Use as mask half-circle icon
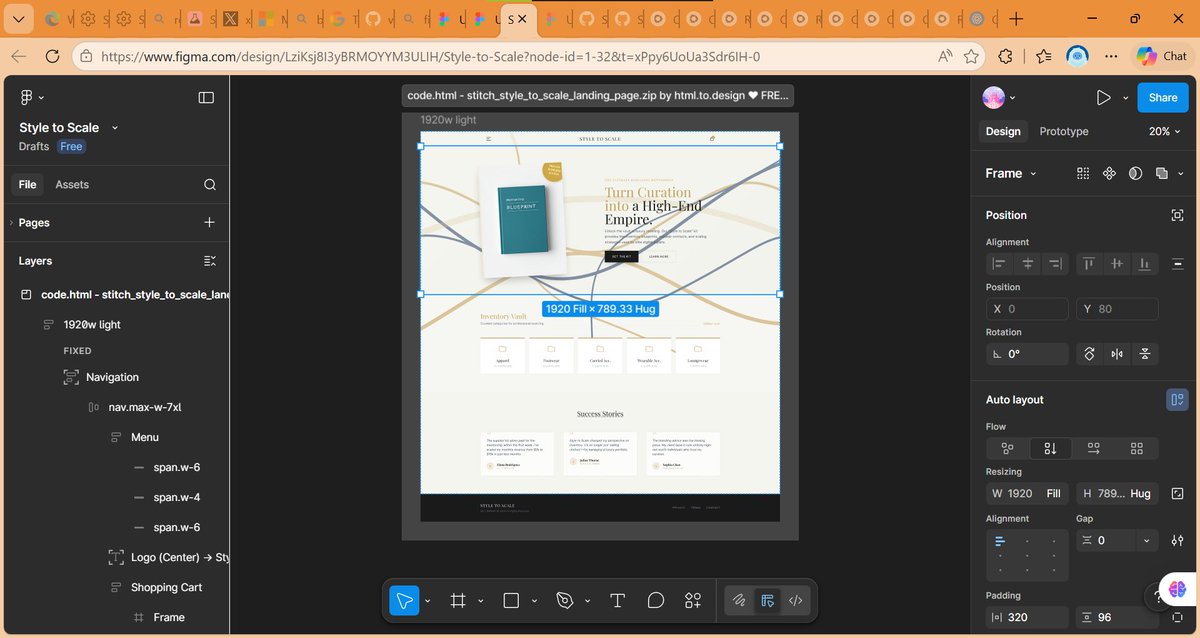The width and height of the screenshot is (1200, 638). [1135, 173]
